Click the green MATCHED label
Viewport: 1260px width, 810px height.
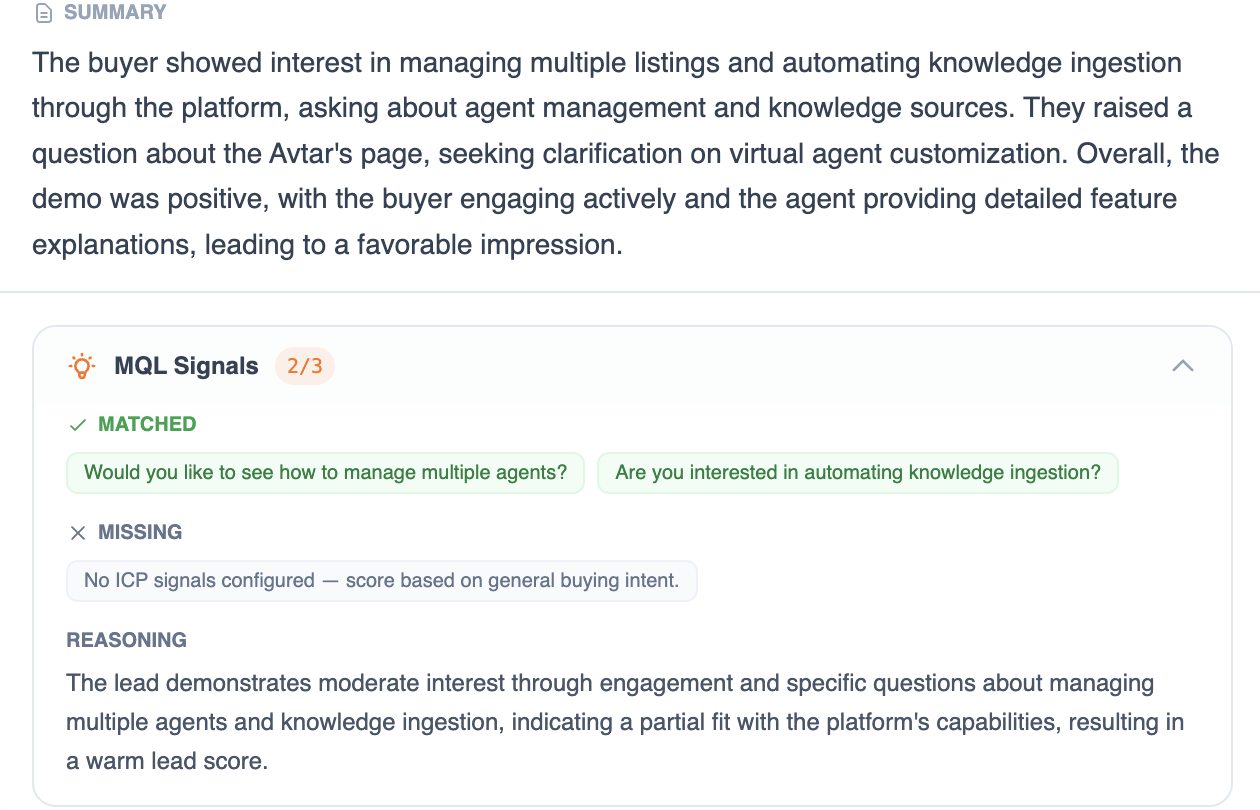tap(147, 425)
